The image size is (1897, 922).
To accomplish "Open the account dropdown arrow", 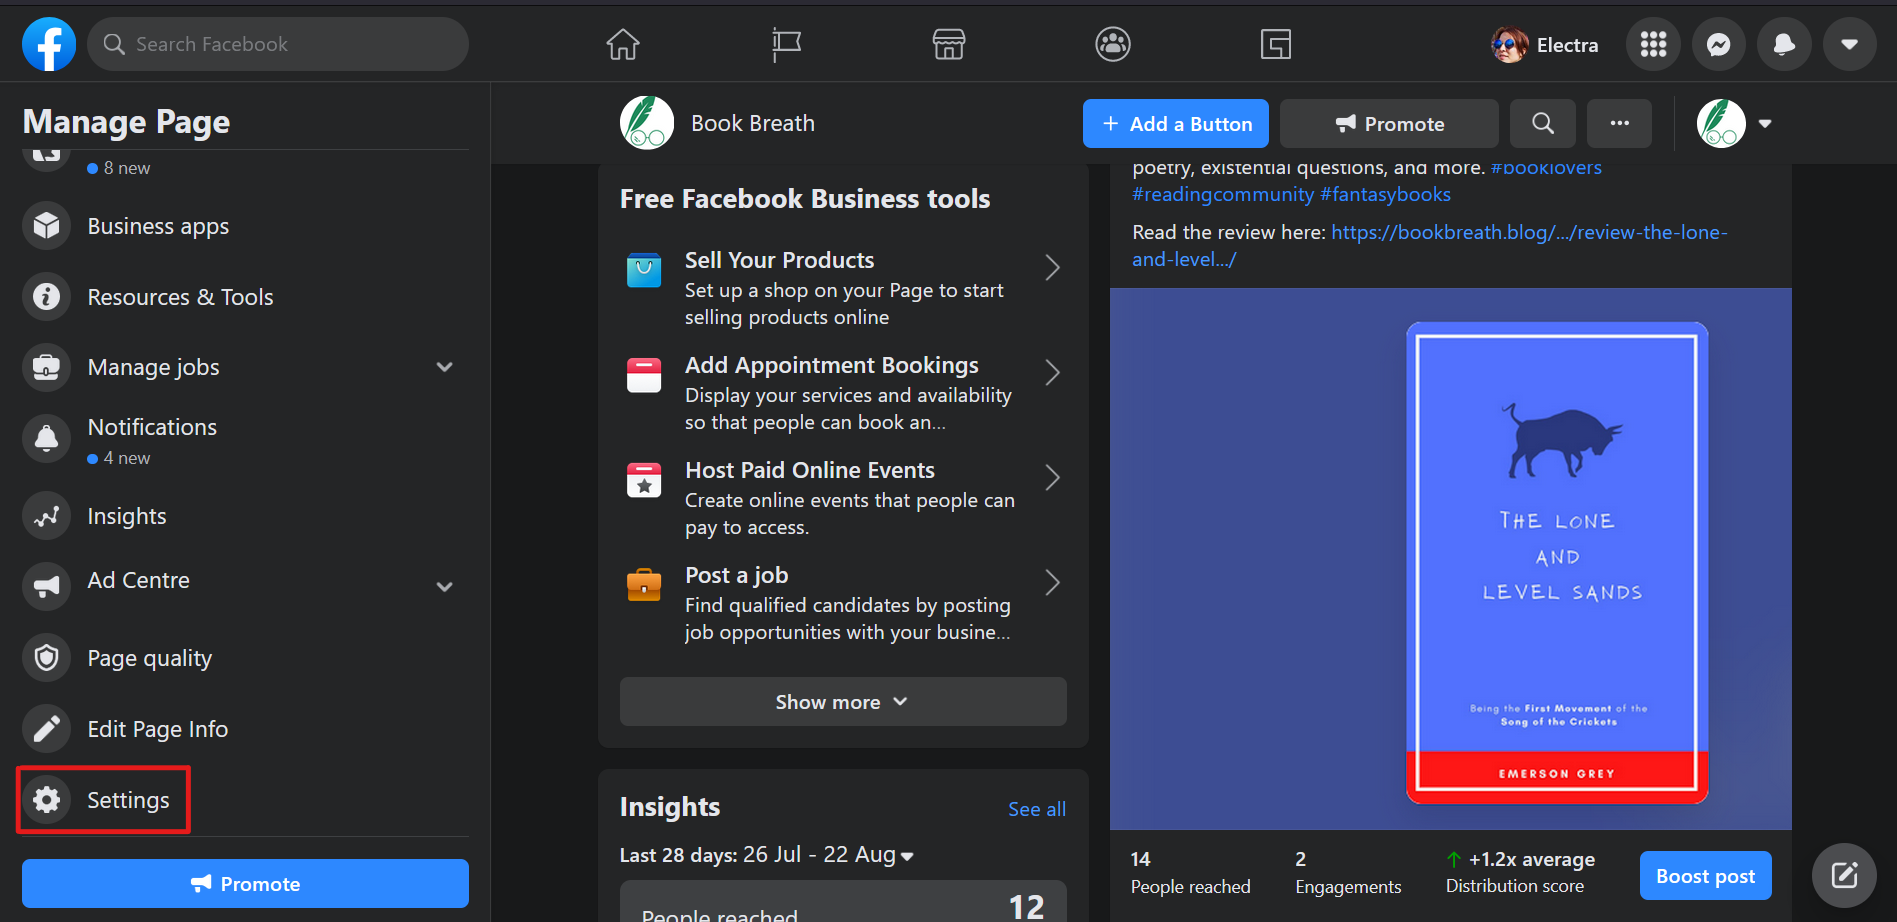I will pyautogui.click(x=1849, y=44).
